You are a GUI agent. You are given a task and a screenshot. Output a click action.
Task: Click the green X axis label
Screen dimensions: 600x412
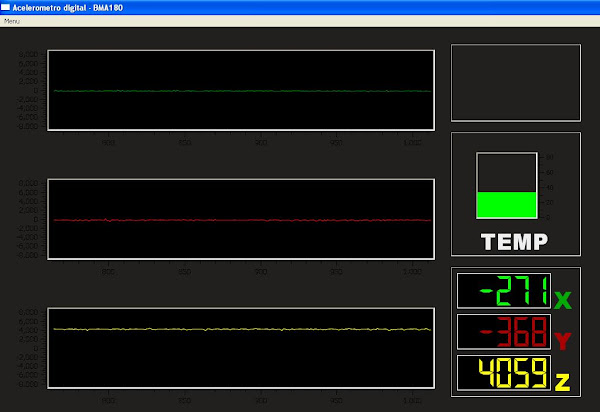562,300
